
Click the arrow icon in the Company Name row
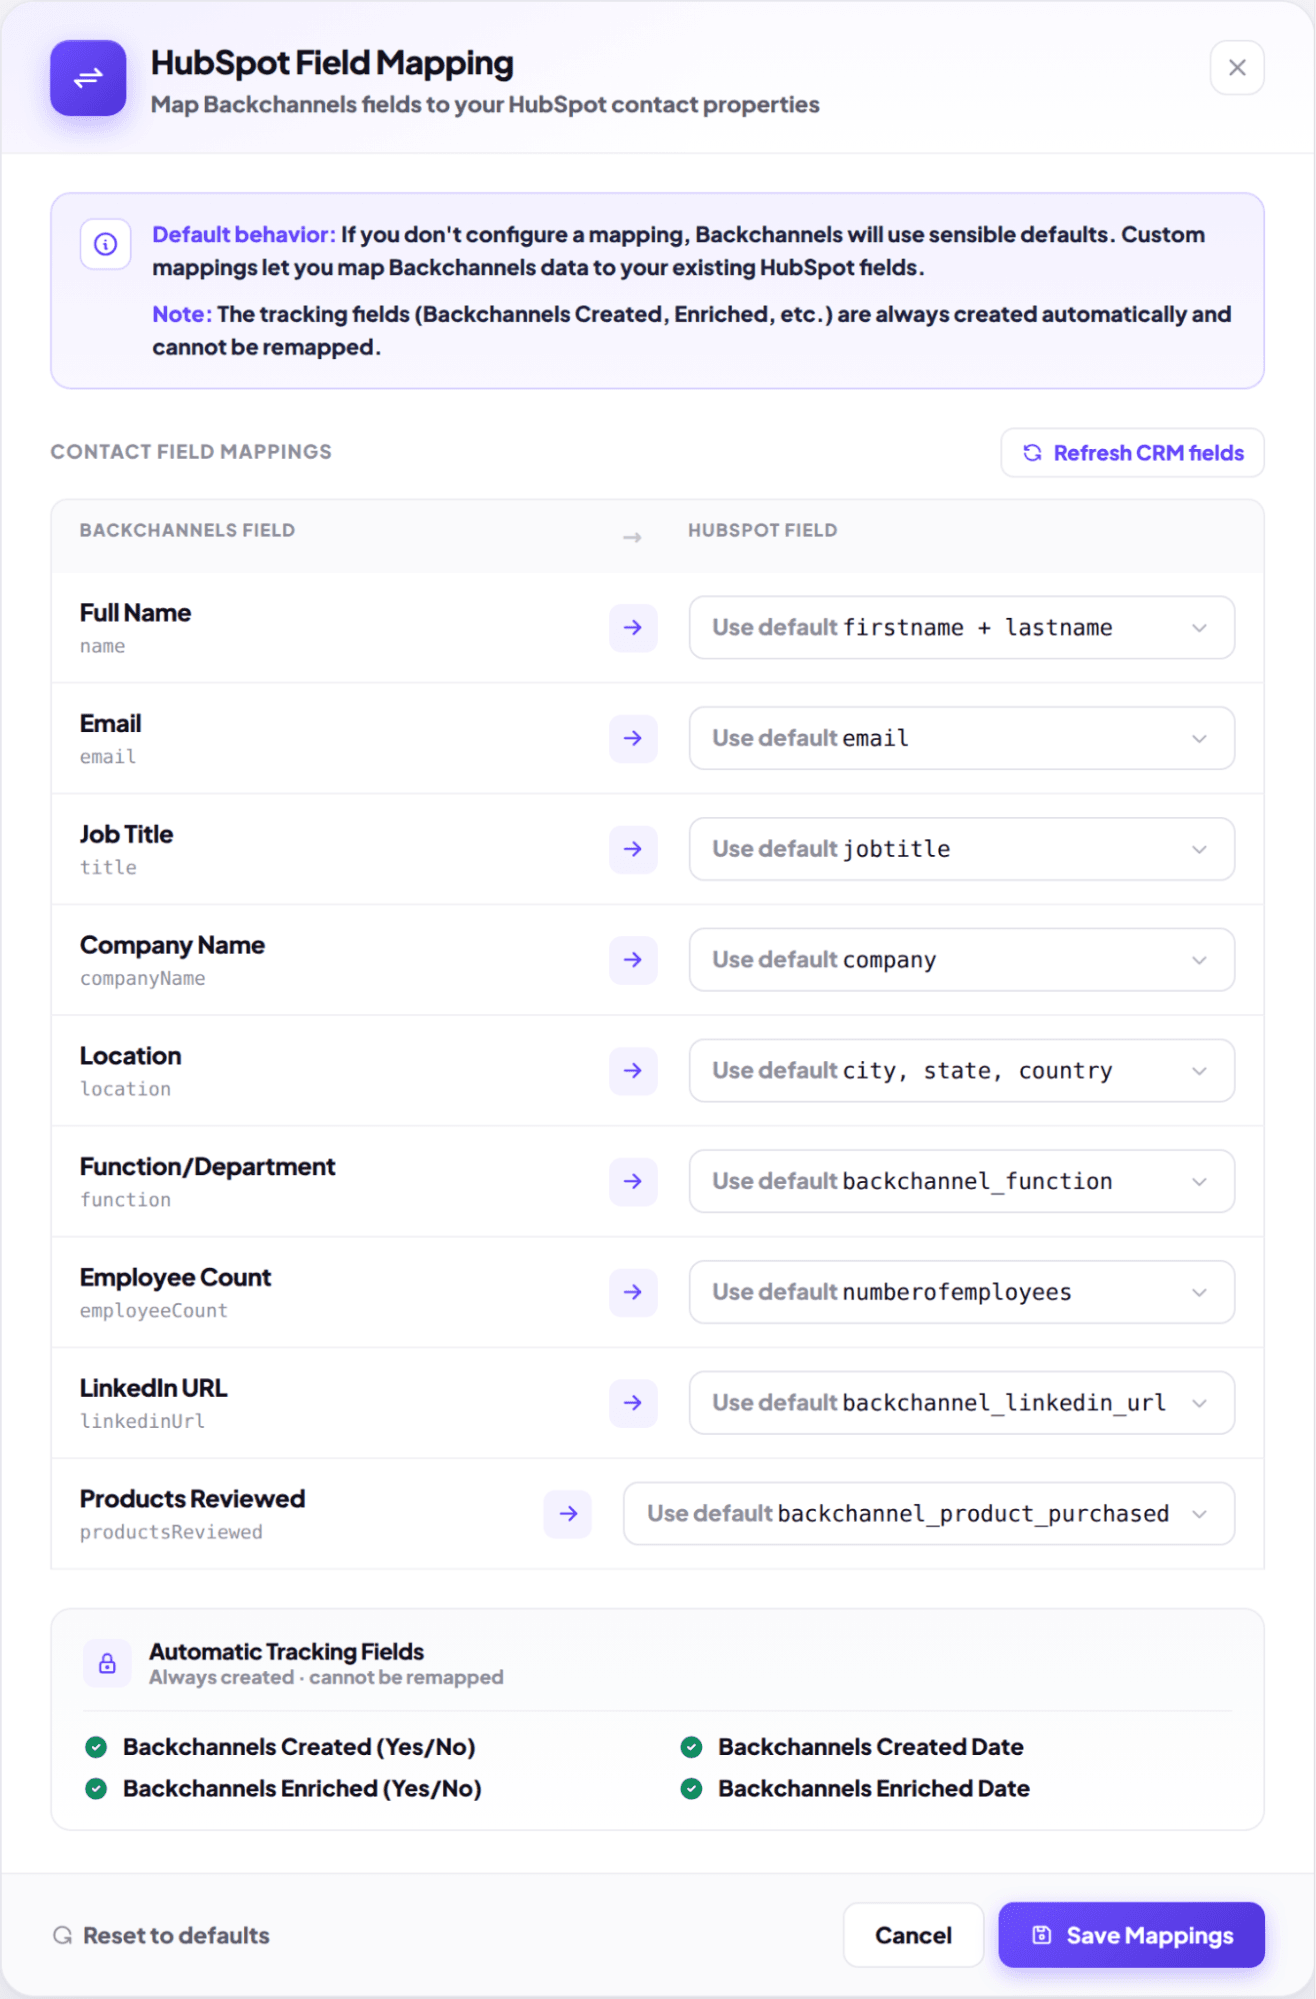click(x=633, y=960)
